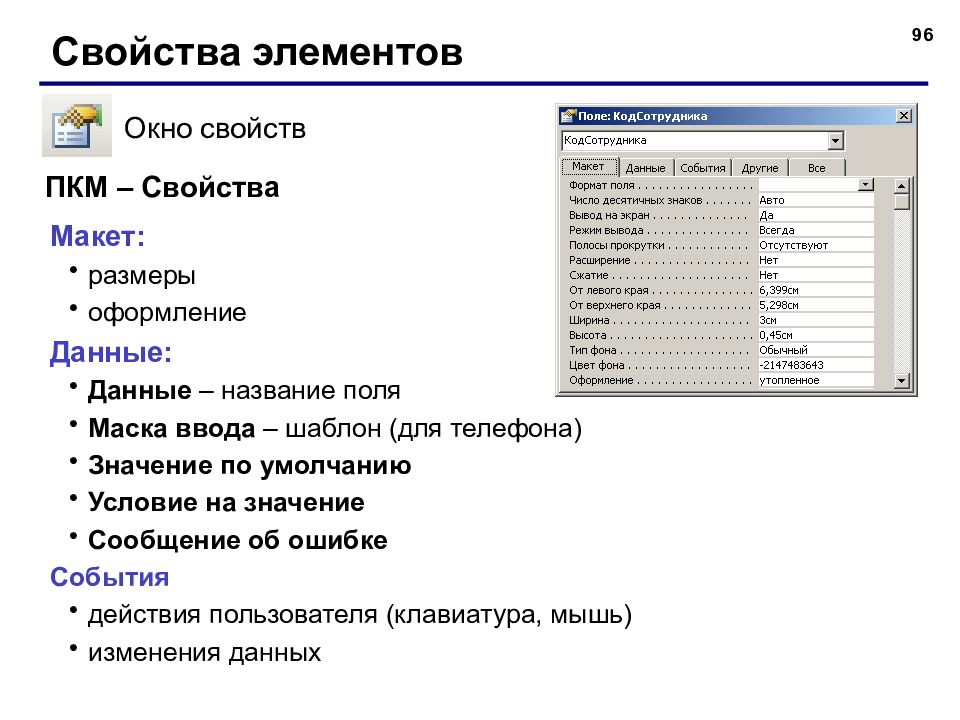Edit the От верхнего края value 5,298см
This screenshot has height=720, width=960.
pos(816,305)
